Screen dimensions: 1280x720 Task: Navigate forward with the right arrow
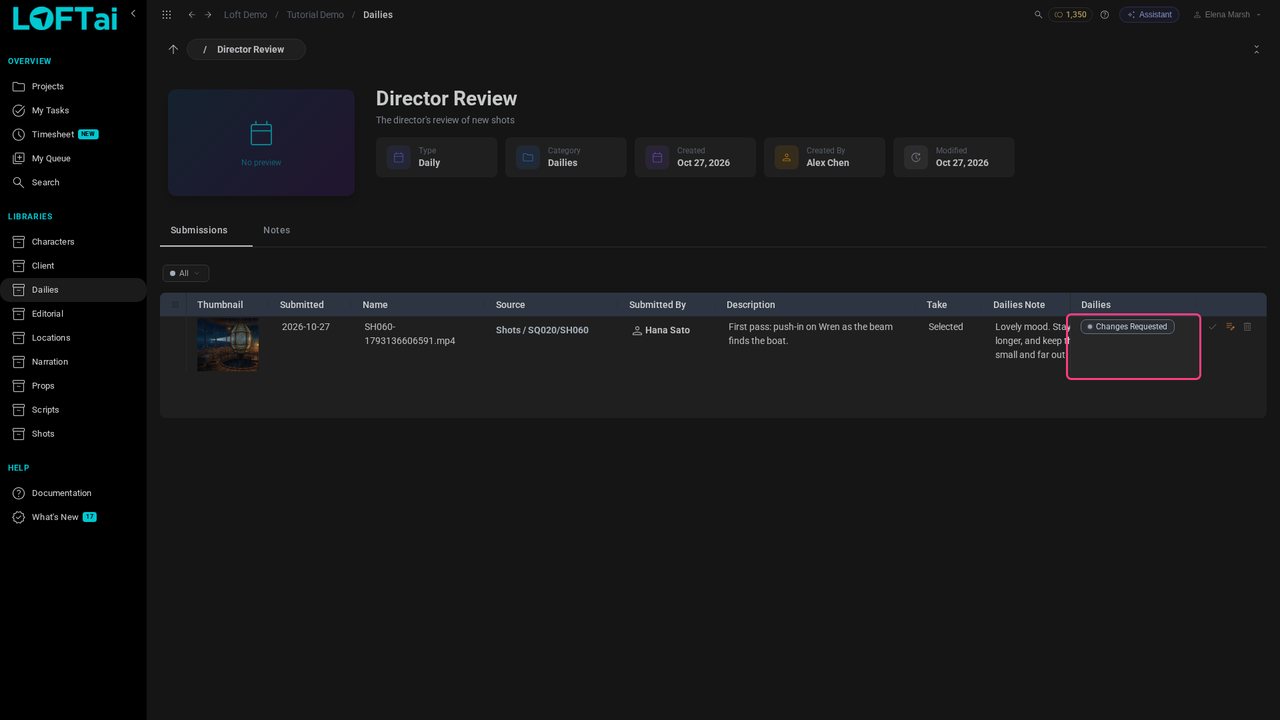(x=208, y=15)
